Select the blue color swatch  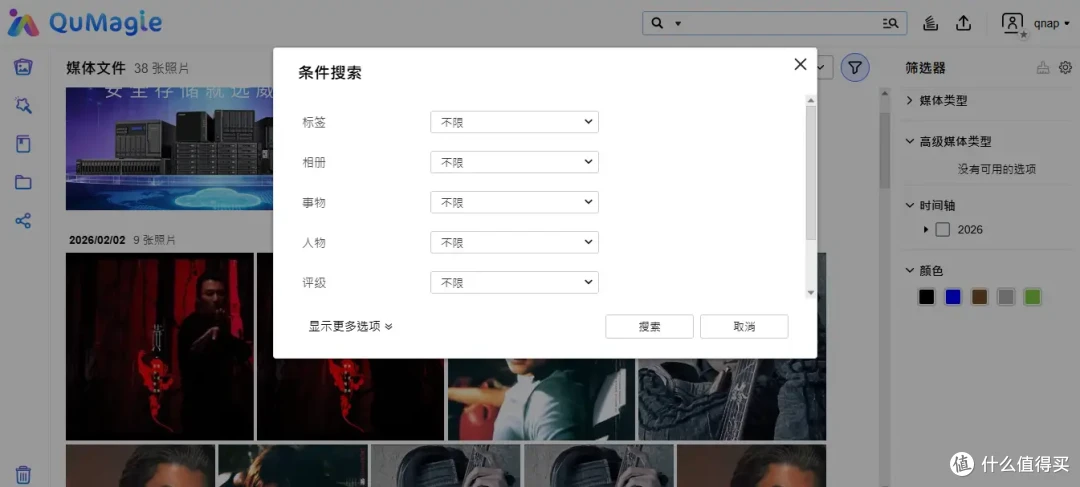click(953, 297)
